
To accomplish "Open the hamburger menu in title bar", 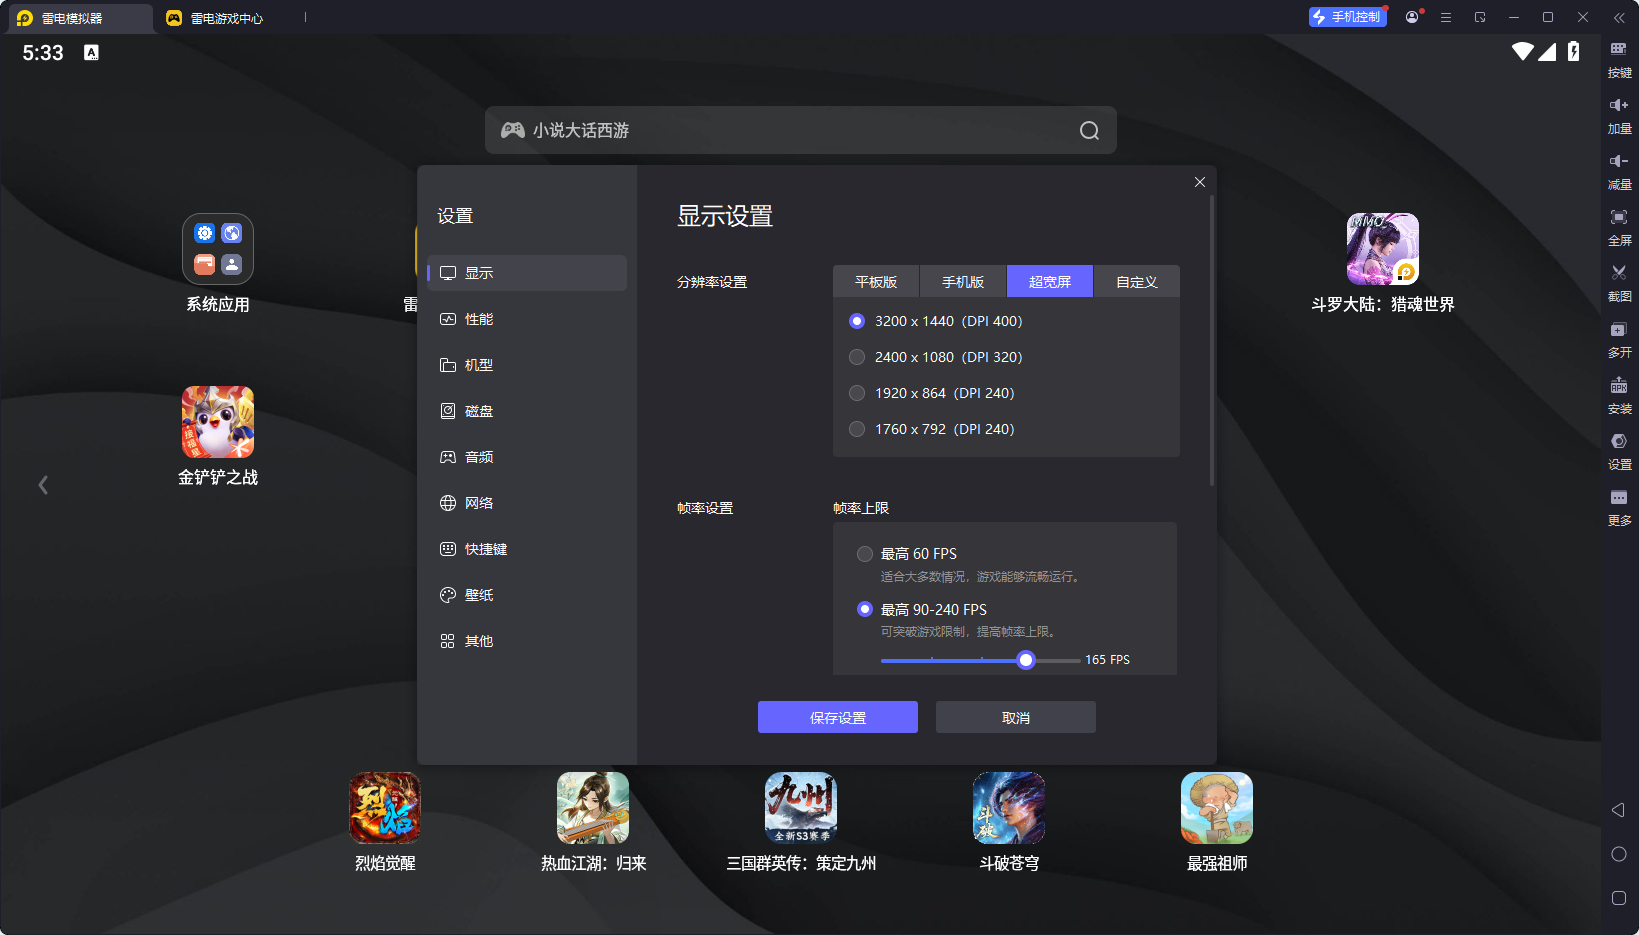I will click(1446, 17).
